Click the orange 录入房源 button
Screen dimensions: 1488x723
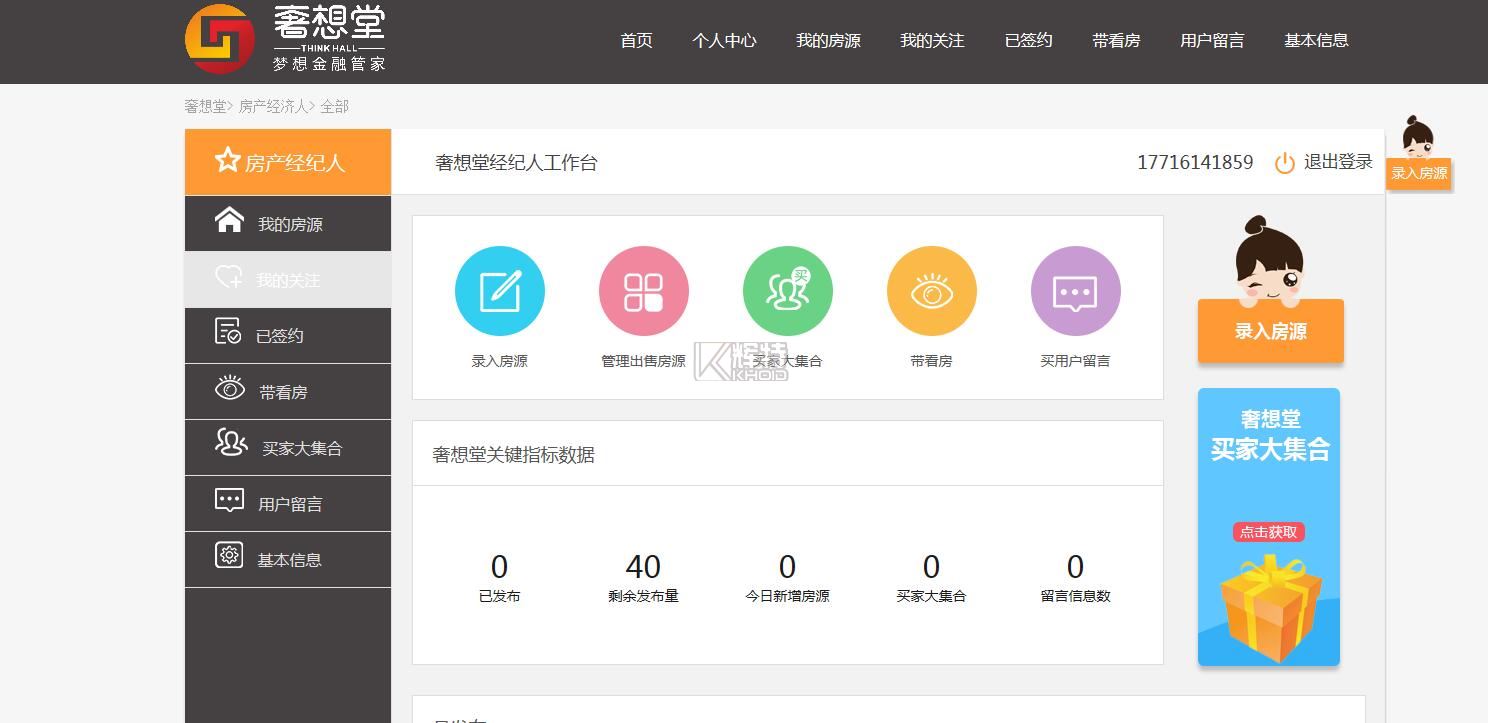coord(1270,331)
